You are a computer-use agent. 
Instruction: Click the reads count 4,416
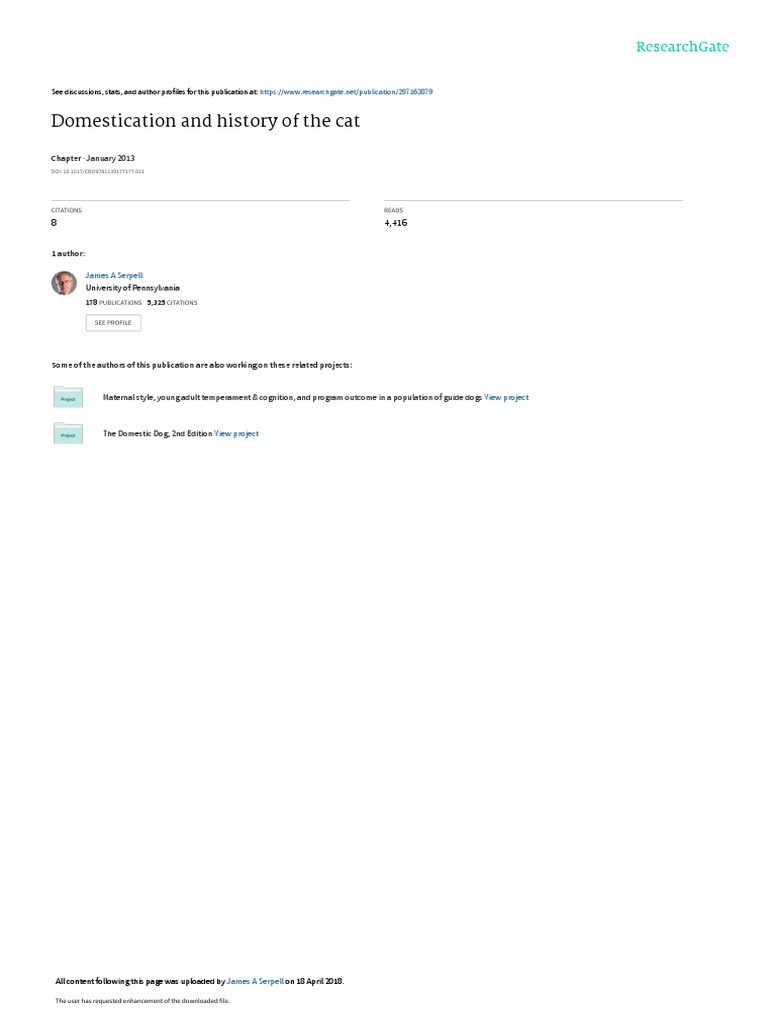396,223
